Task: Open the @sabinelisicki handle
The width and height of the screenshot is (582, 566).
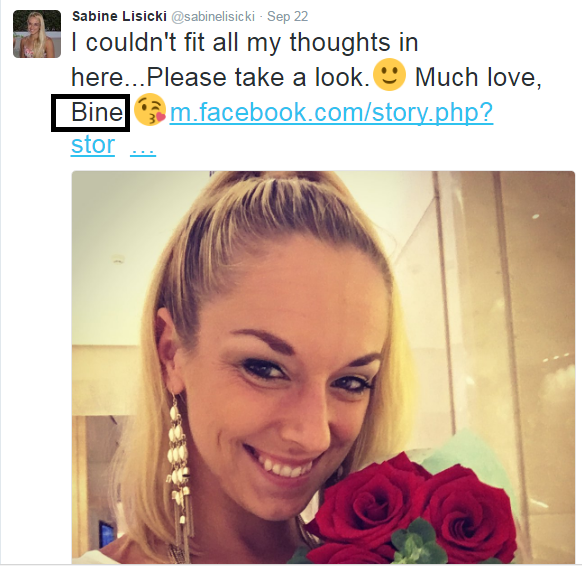Action: pos(213,17)
